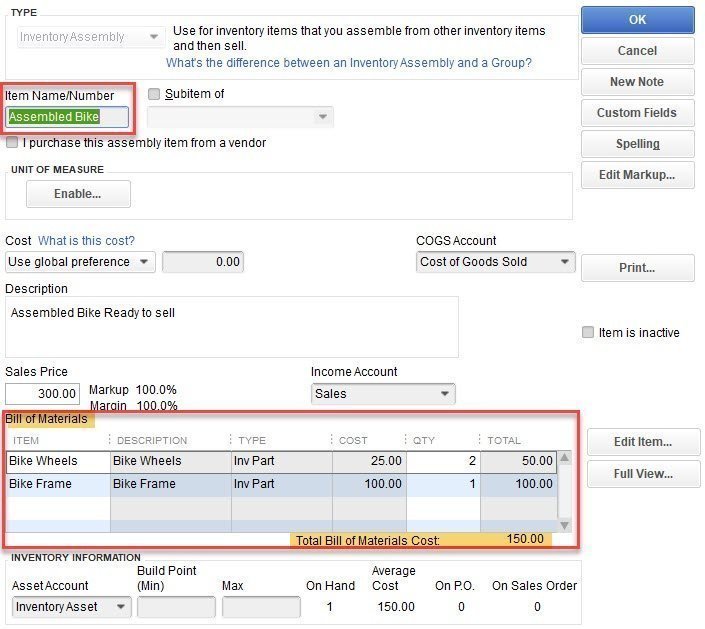Screen dimensions: 705x629
Task: Click Bike Wheels type cell Inv Part
Action: tap(282, 462)
